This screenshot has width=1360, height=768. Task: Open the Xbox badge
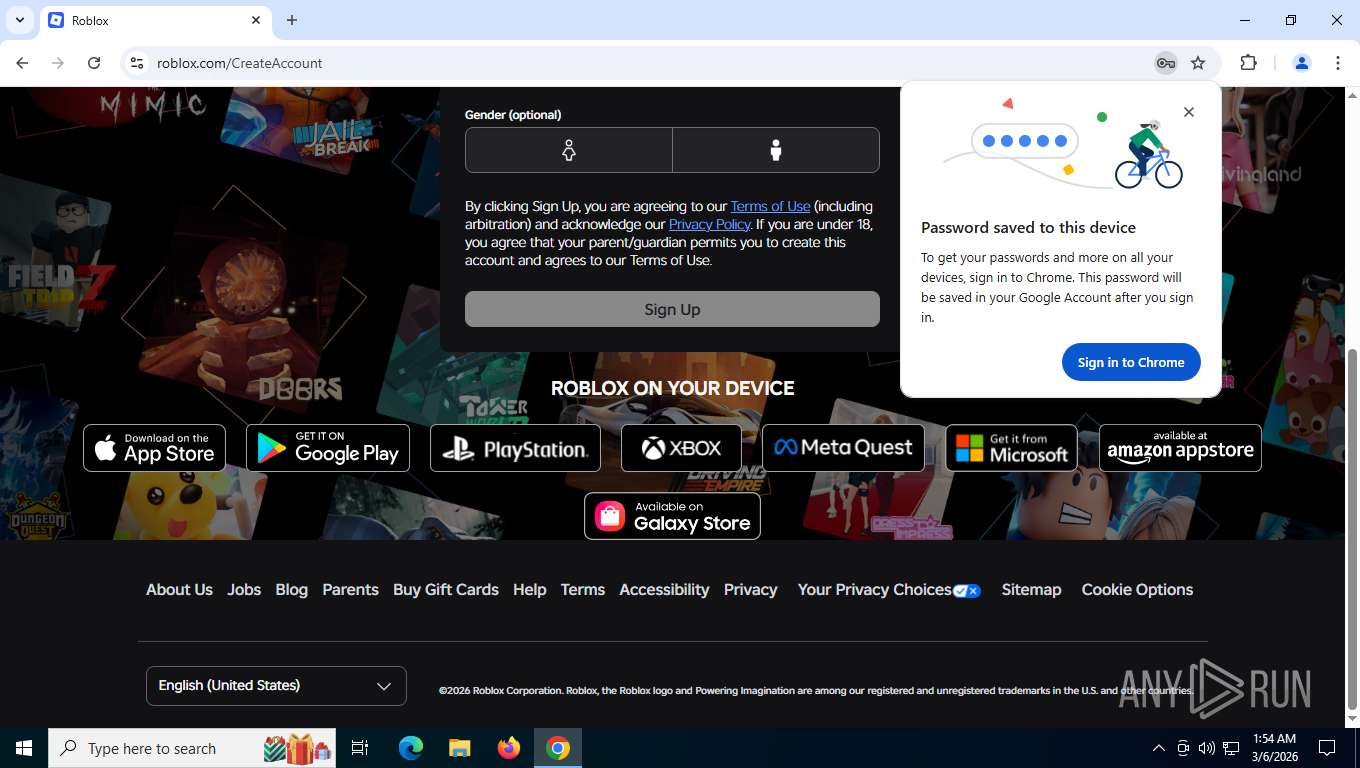point(681,448)
